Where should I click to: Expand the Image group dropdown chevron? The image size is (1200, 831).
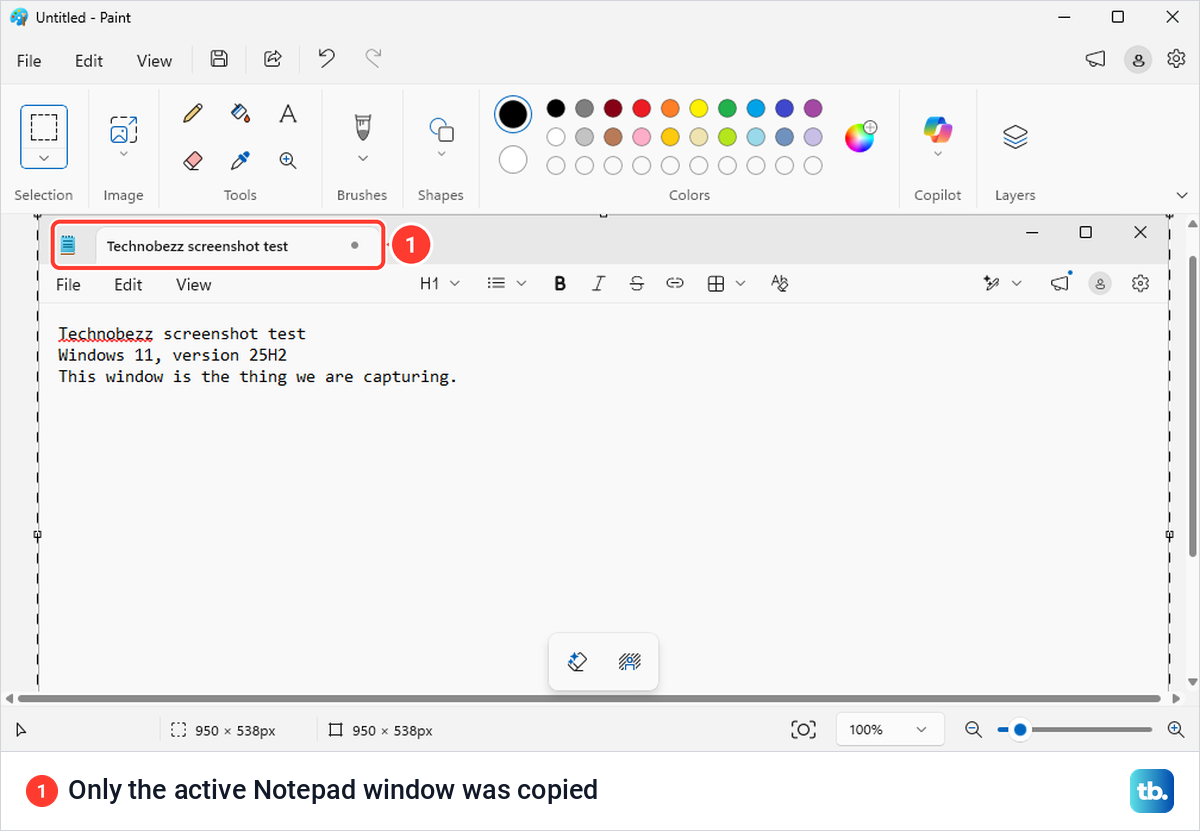click(124, 154)
